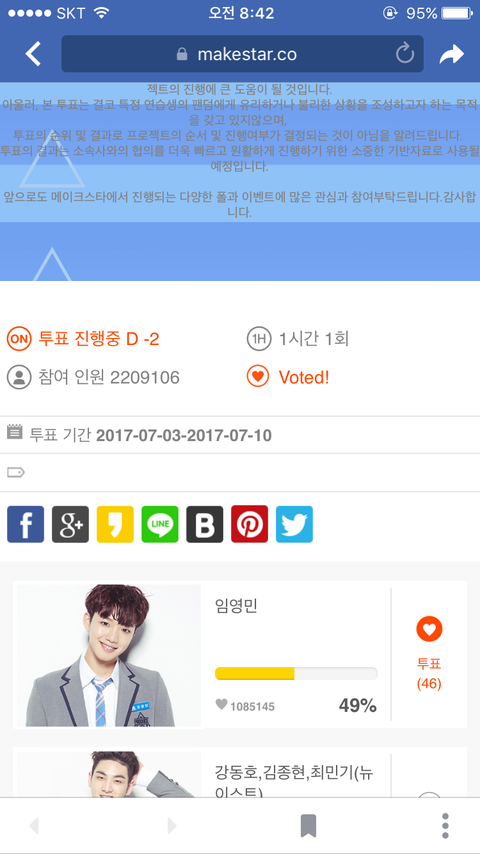Reload the makestar.co page

404,54
